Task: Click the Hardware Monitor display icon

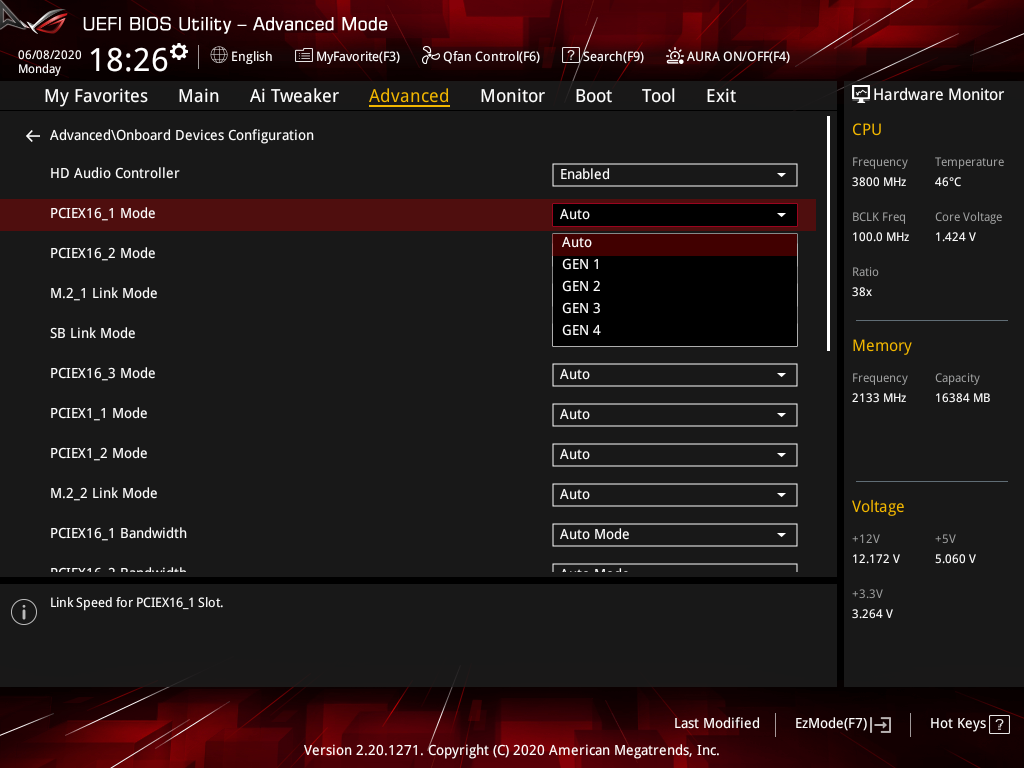Action: pos(861,95)
